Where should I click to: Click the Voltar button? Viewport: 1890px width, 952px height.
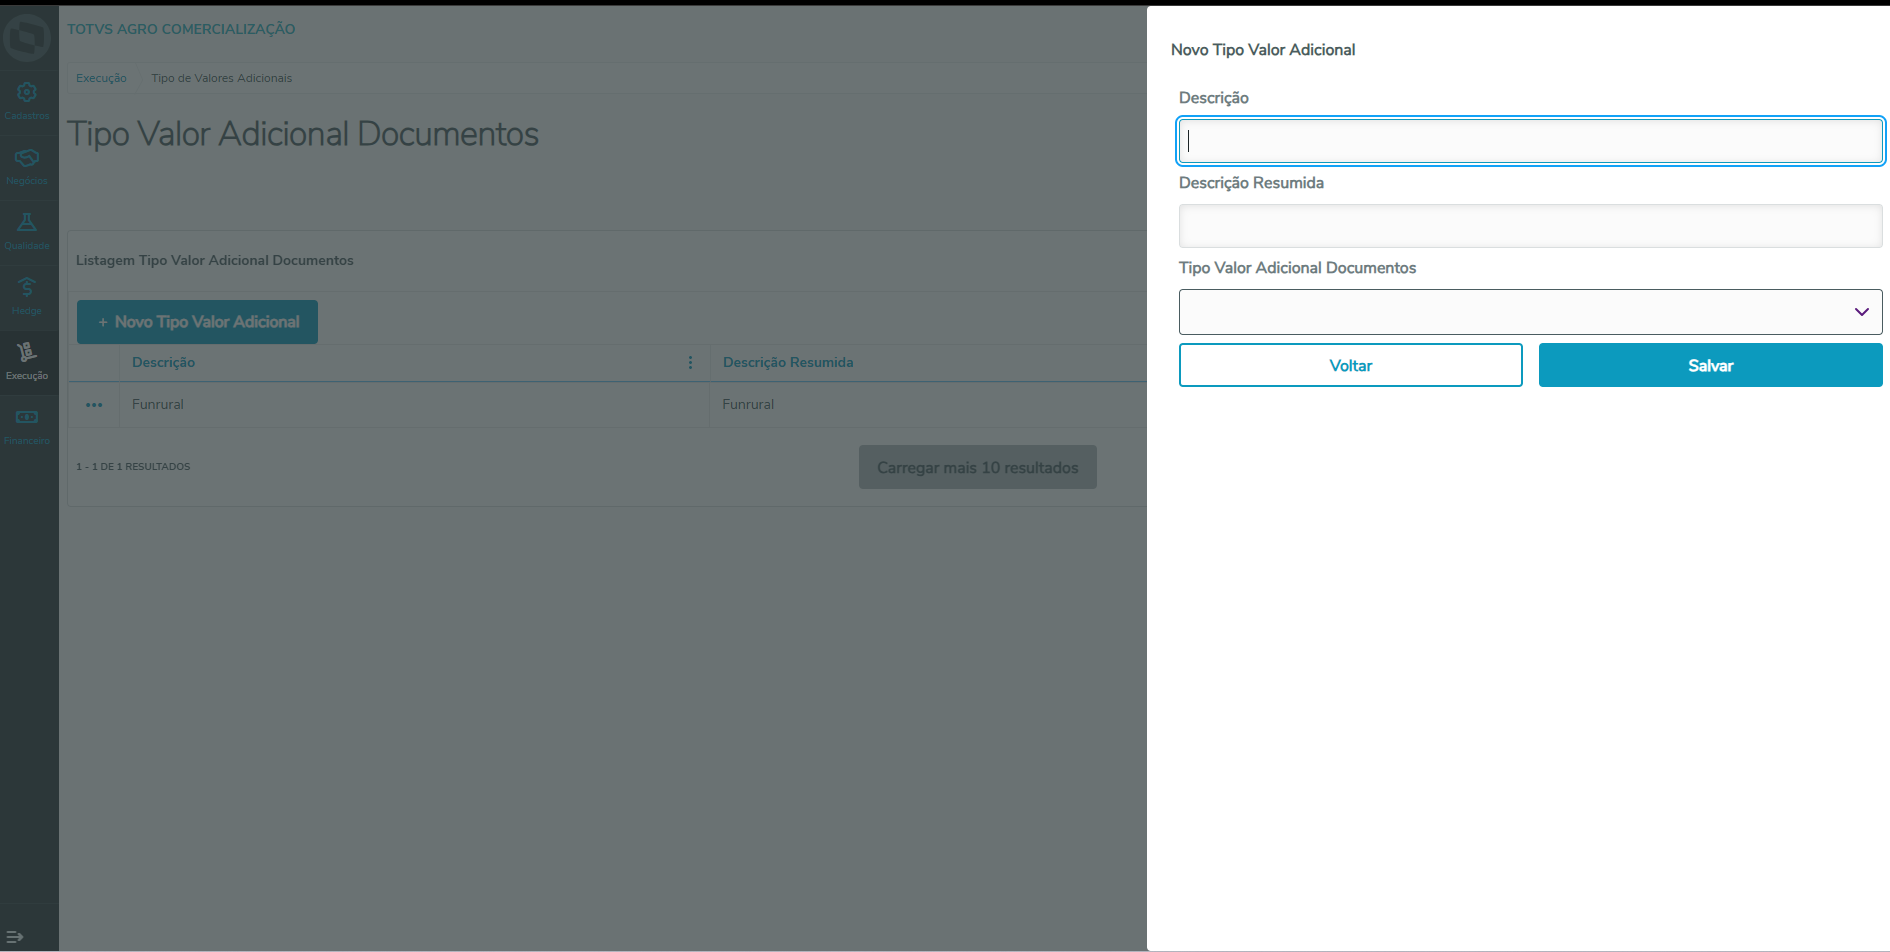1350,365
